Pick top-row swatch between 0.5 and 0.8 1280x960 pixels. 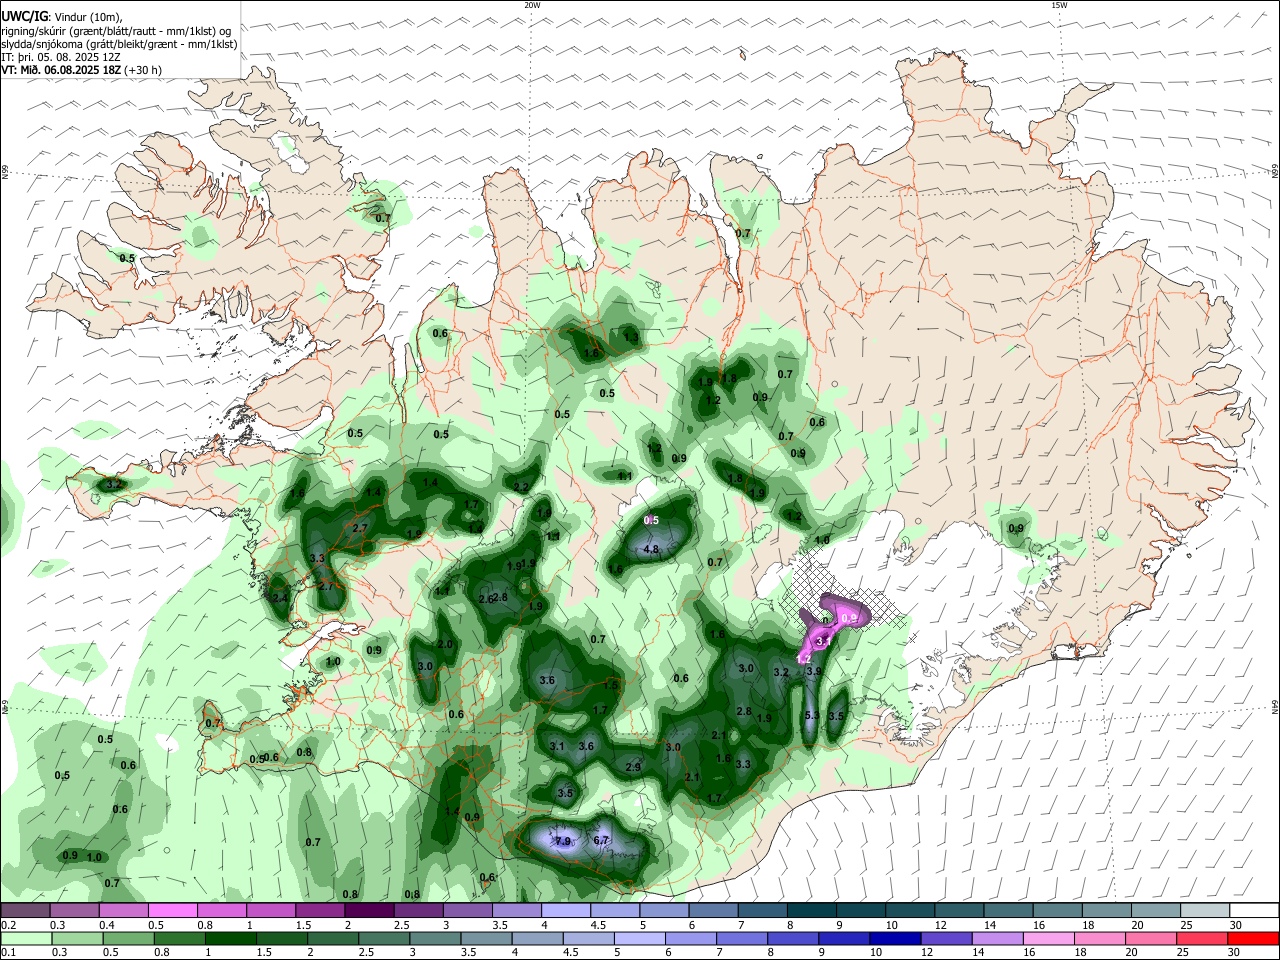click(x=172, y=910)
